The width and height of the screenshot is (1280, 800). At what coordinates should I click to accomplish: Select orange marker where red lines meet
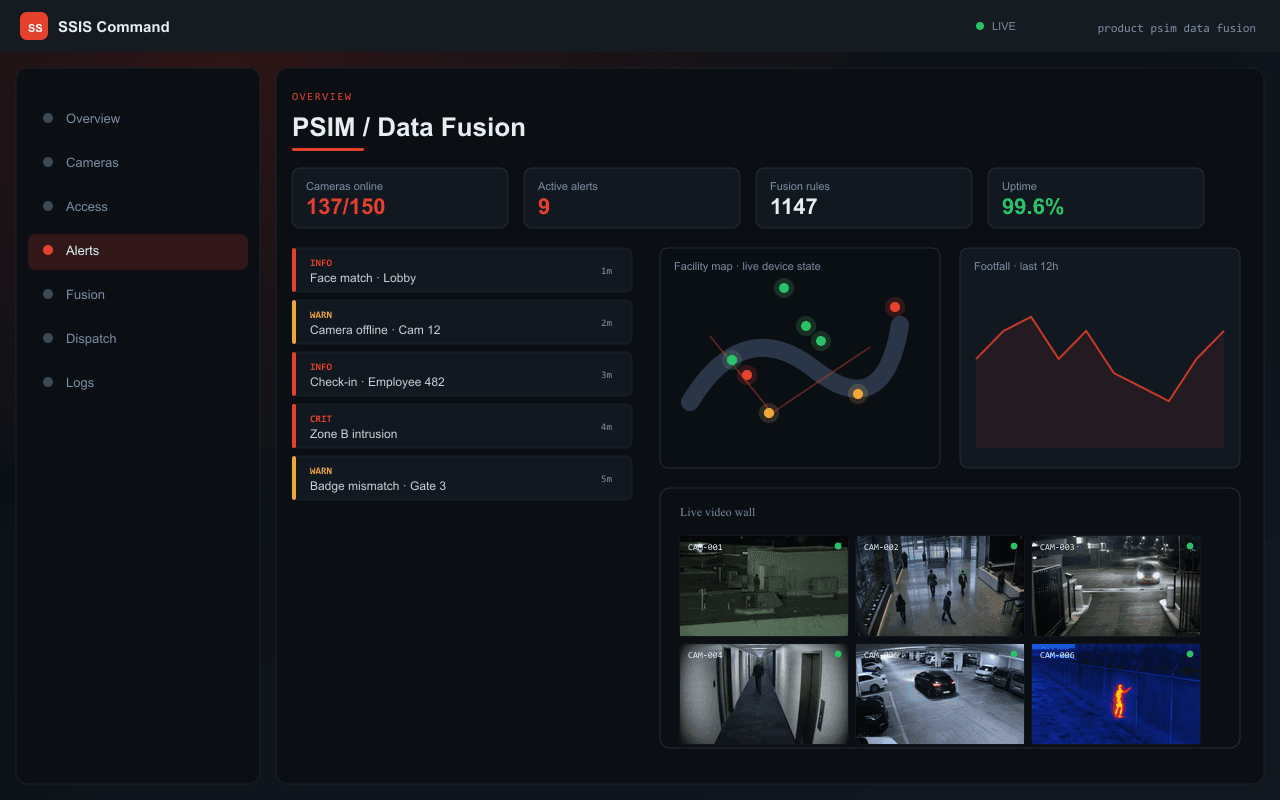click(x=769, y=413)
